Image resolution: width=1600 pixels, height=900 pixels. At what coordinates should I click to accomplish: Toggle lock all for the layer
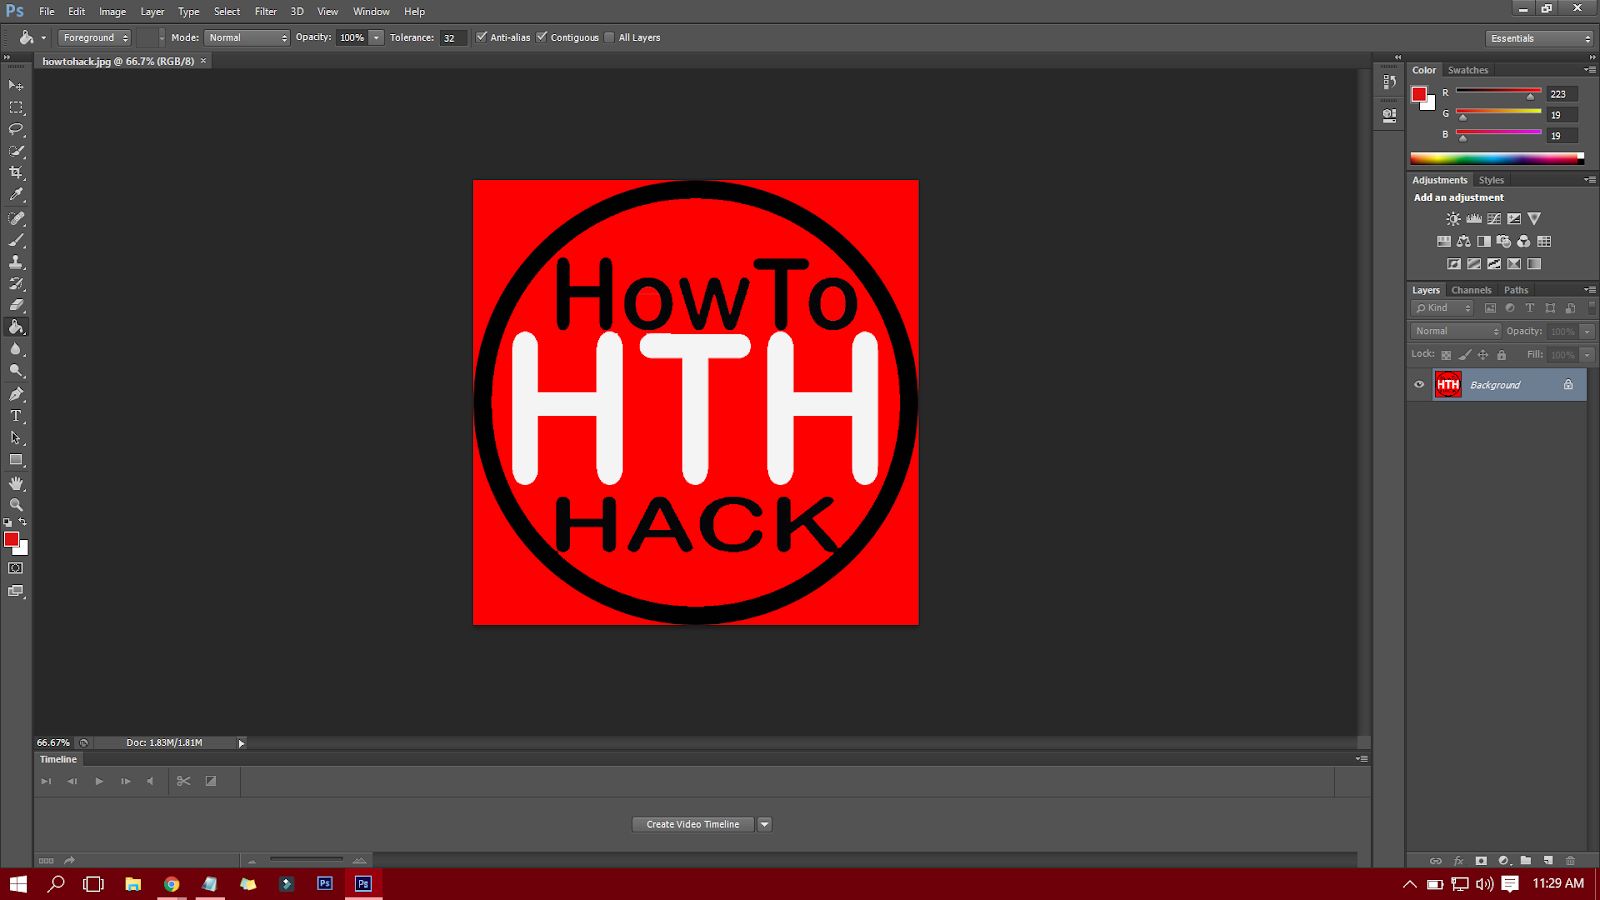tap(1502, 355)
